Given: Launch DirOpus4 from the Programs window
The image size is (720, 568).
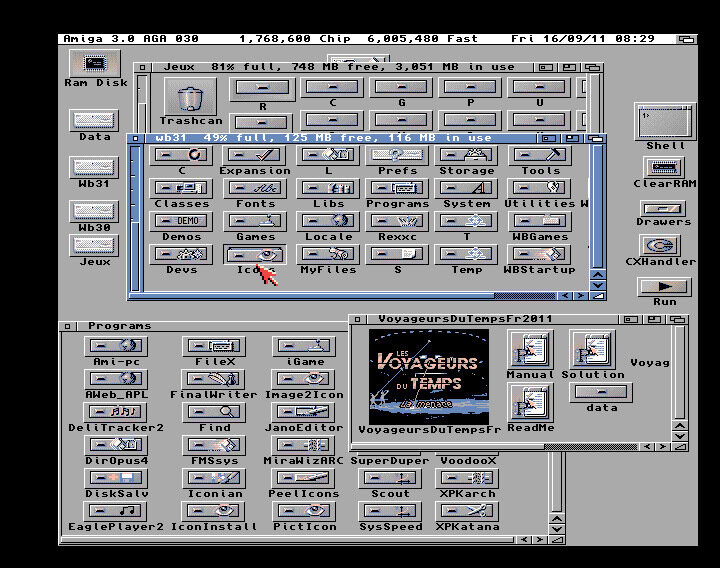Looking at the screenshot, I should tap(116, 446).
